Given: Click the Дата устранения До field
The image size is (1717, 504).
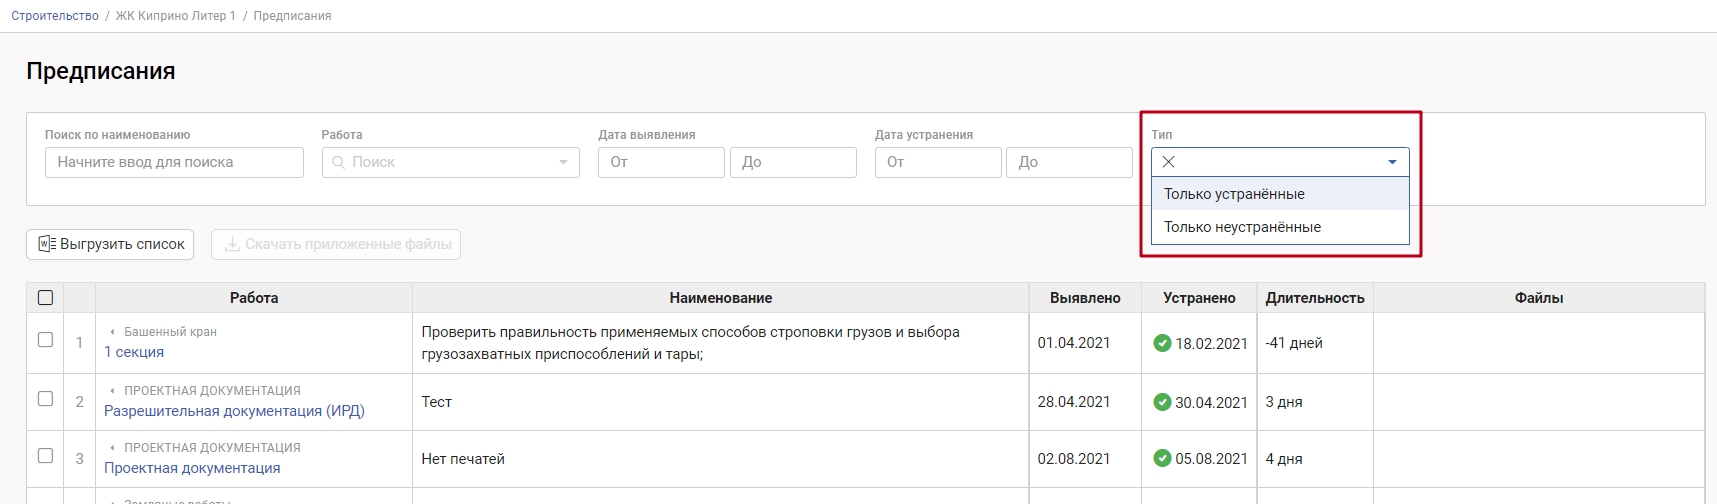Looking at the screenshot, I should point(1069,162).
